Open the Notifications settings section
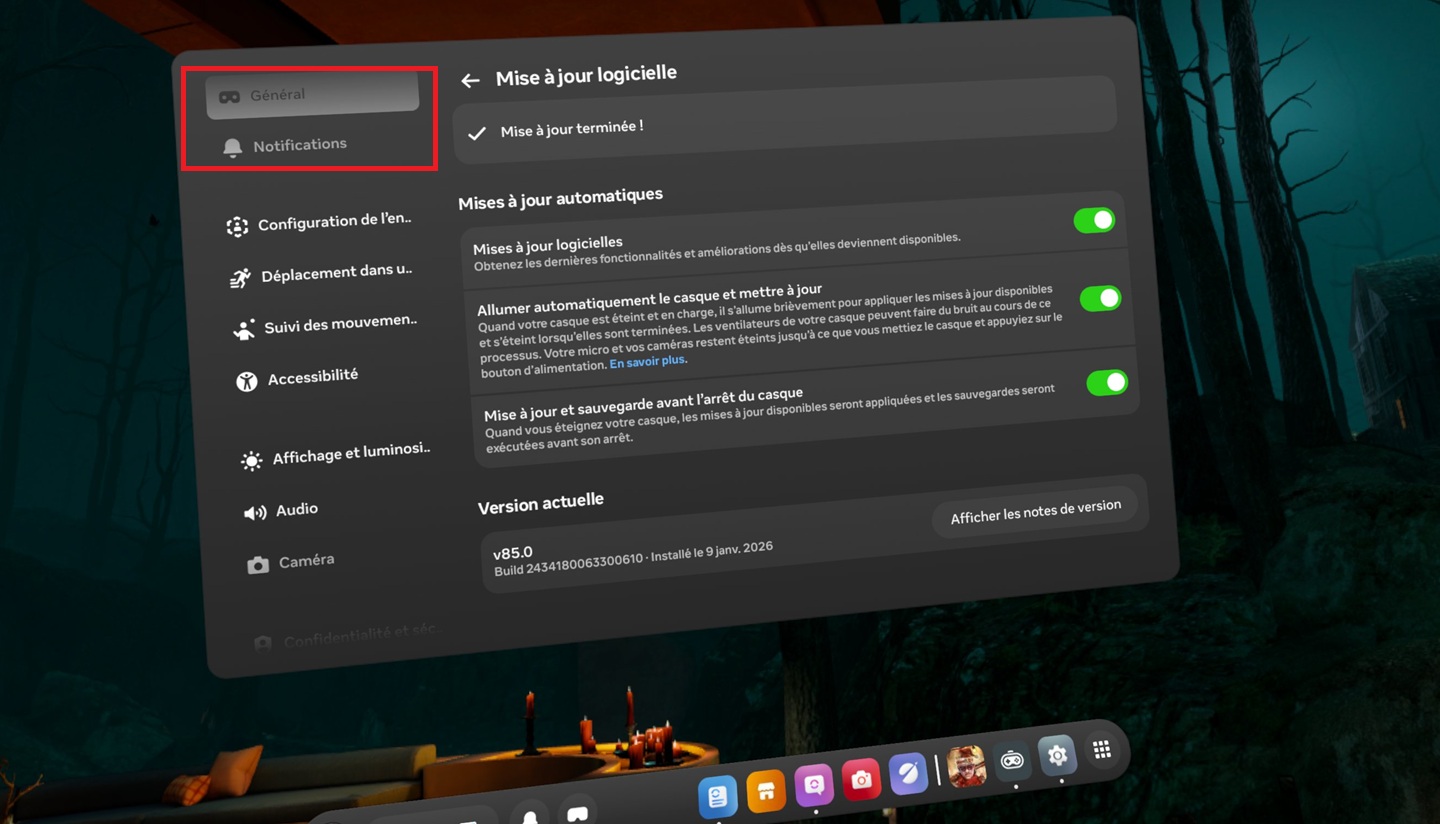1440x824 pixels. tap(299, 145)
